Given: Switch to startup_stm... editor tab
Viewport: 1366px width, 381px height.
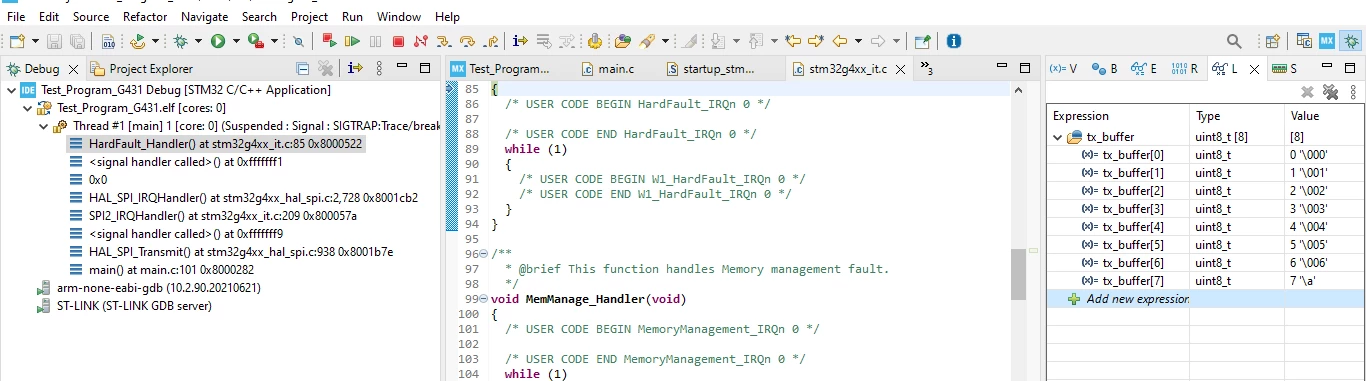Looking at the screenshot, I should [709, 69].
